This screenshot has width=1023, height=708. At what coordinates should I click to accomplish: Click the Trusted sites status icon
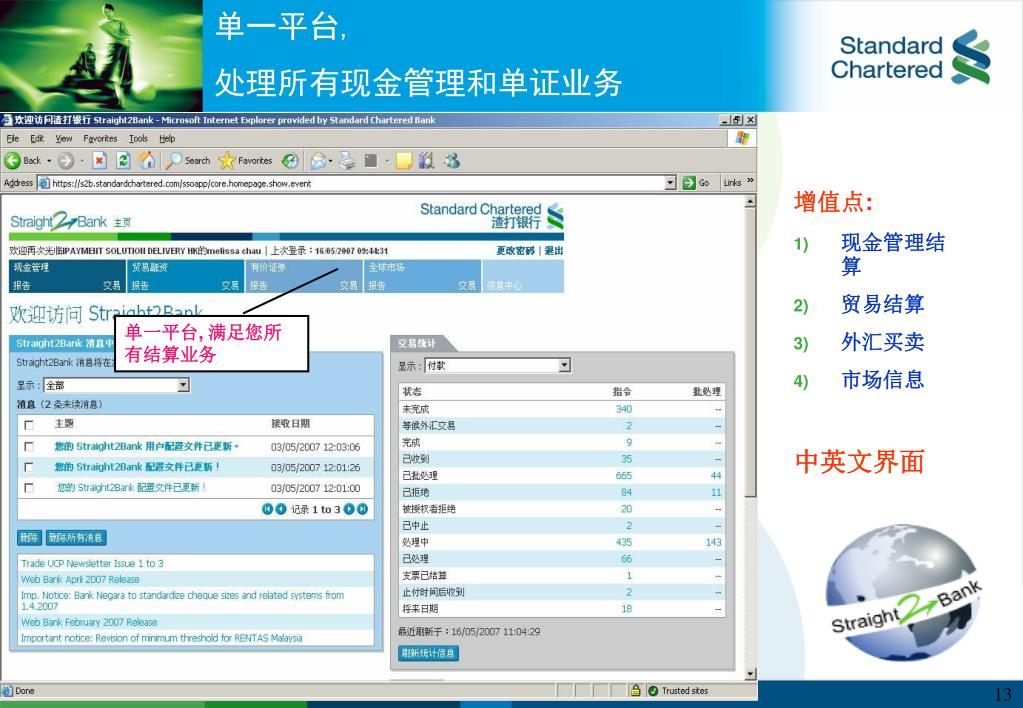653,690
